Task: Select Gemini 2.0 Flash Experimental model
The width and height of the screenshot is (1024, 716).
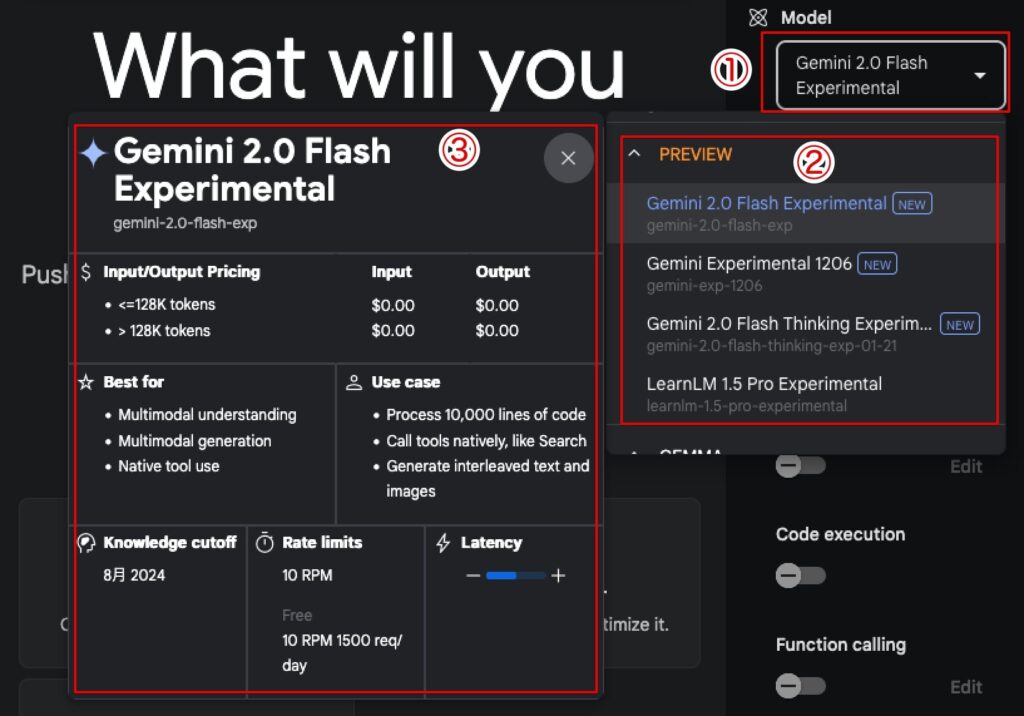Action: point(805,213)
